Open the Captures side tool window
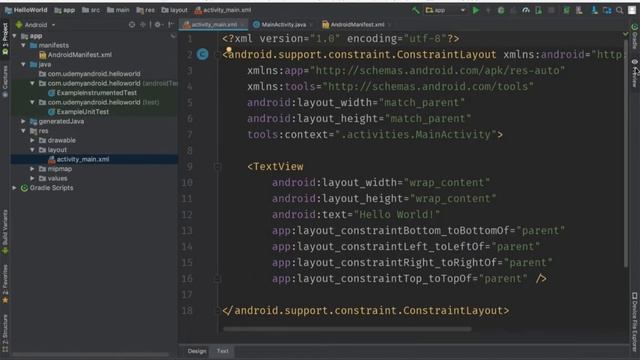 (x=5, y=81)
